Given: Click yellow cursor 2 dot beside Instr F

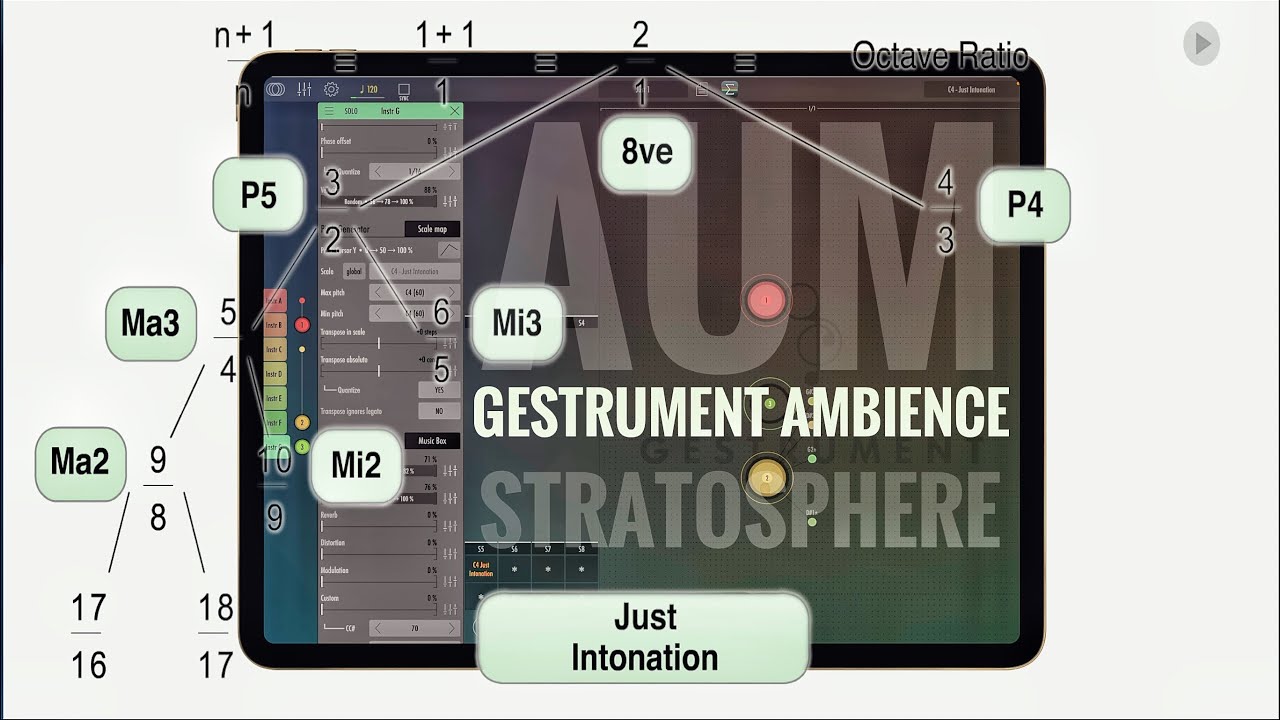Looking at the screenshot, I should pos(302,422).
